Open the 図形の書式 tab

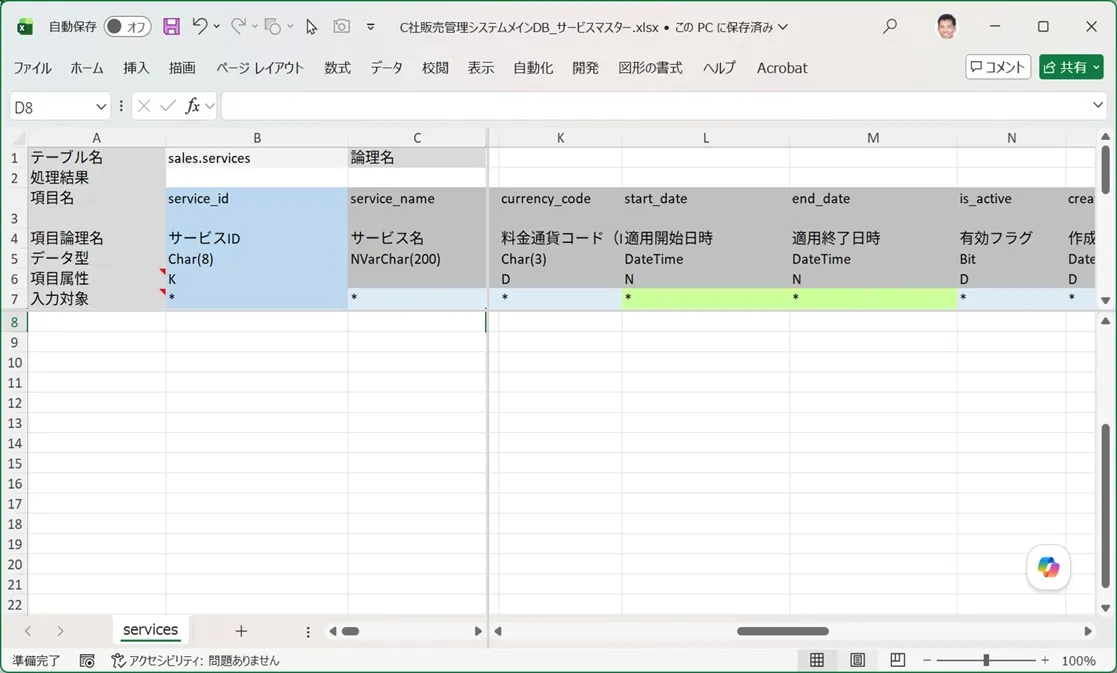click(x=650, y=68)
